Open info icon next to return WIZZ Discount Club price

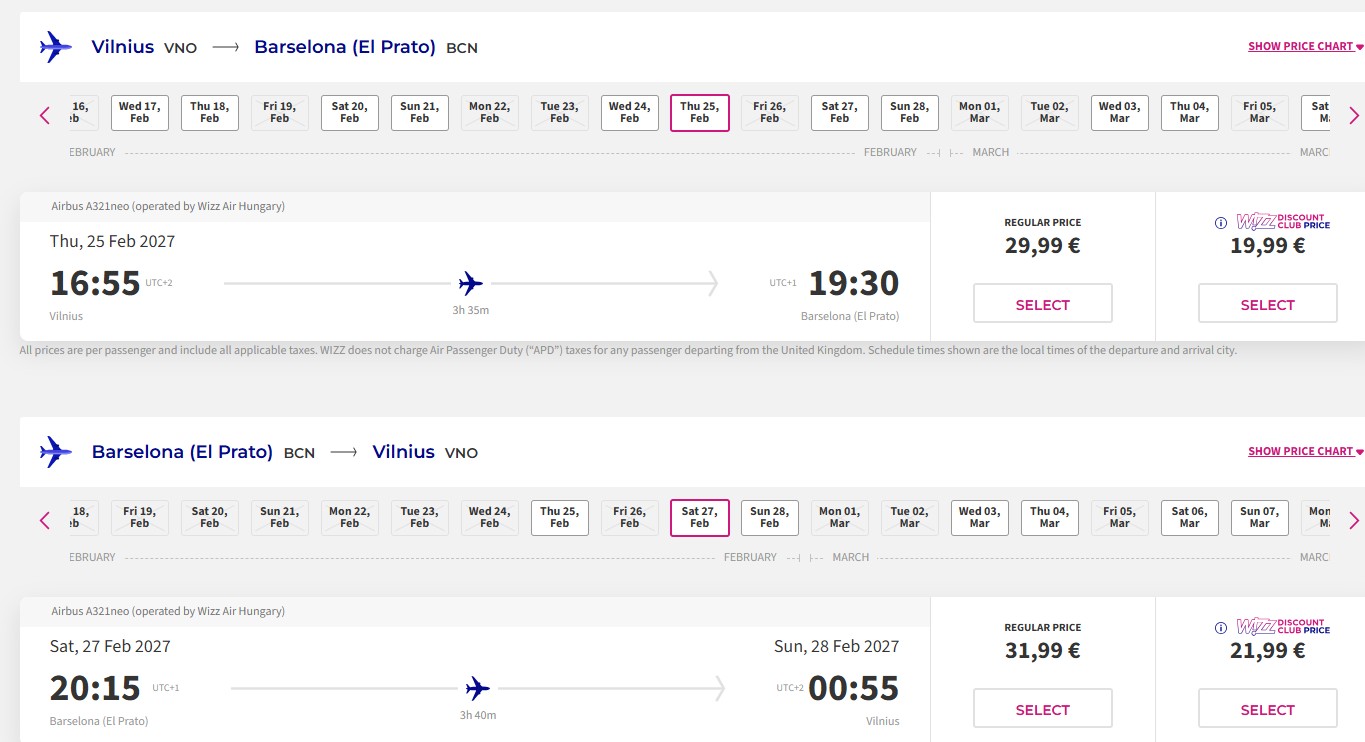[1220, 628]
